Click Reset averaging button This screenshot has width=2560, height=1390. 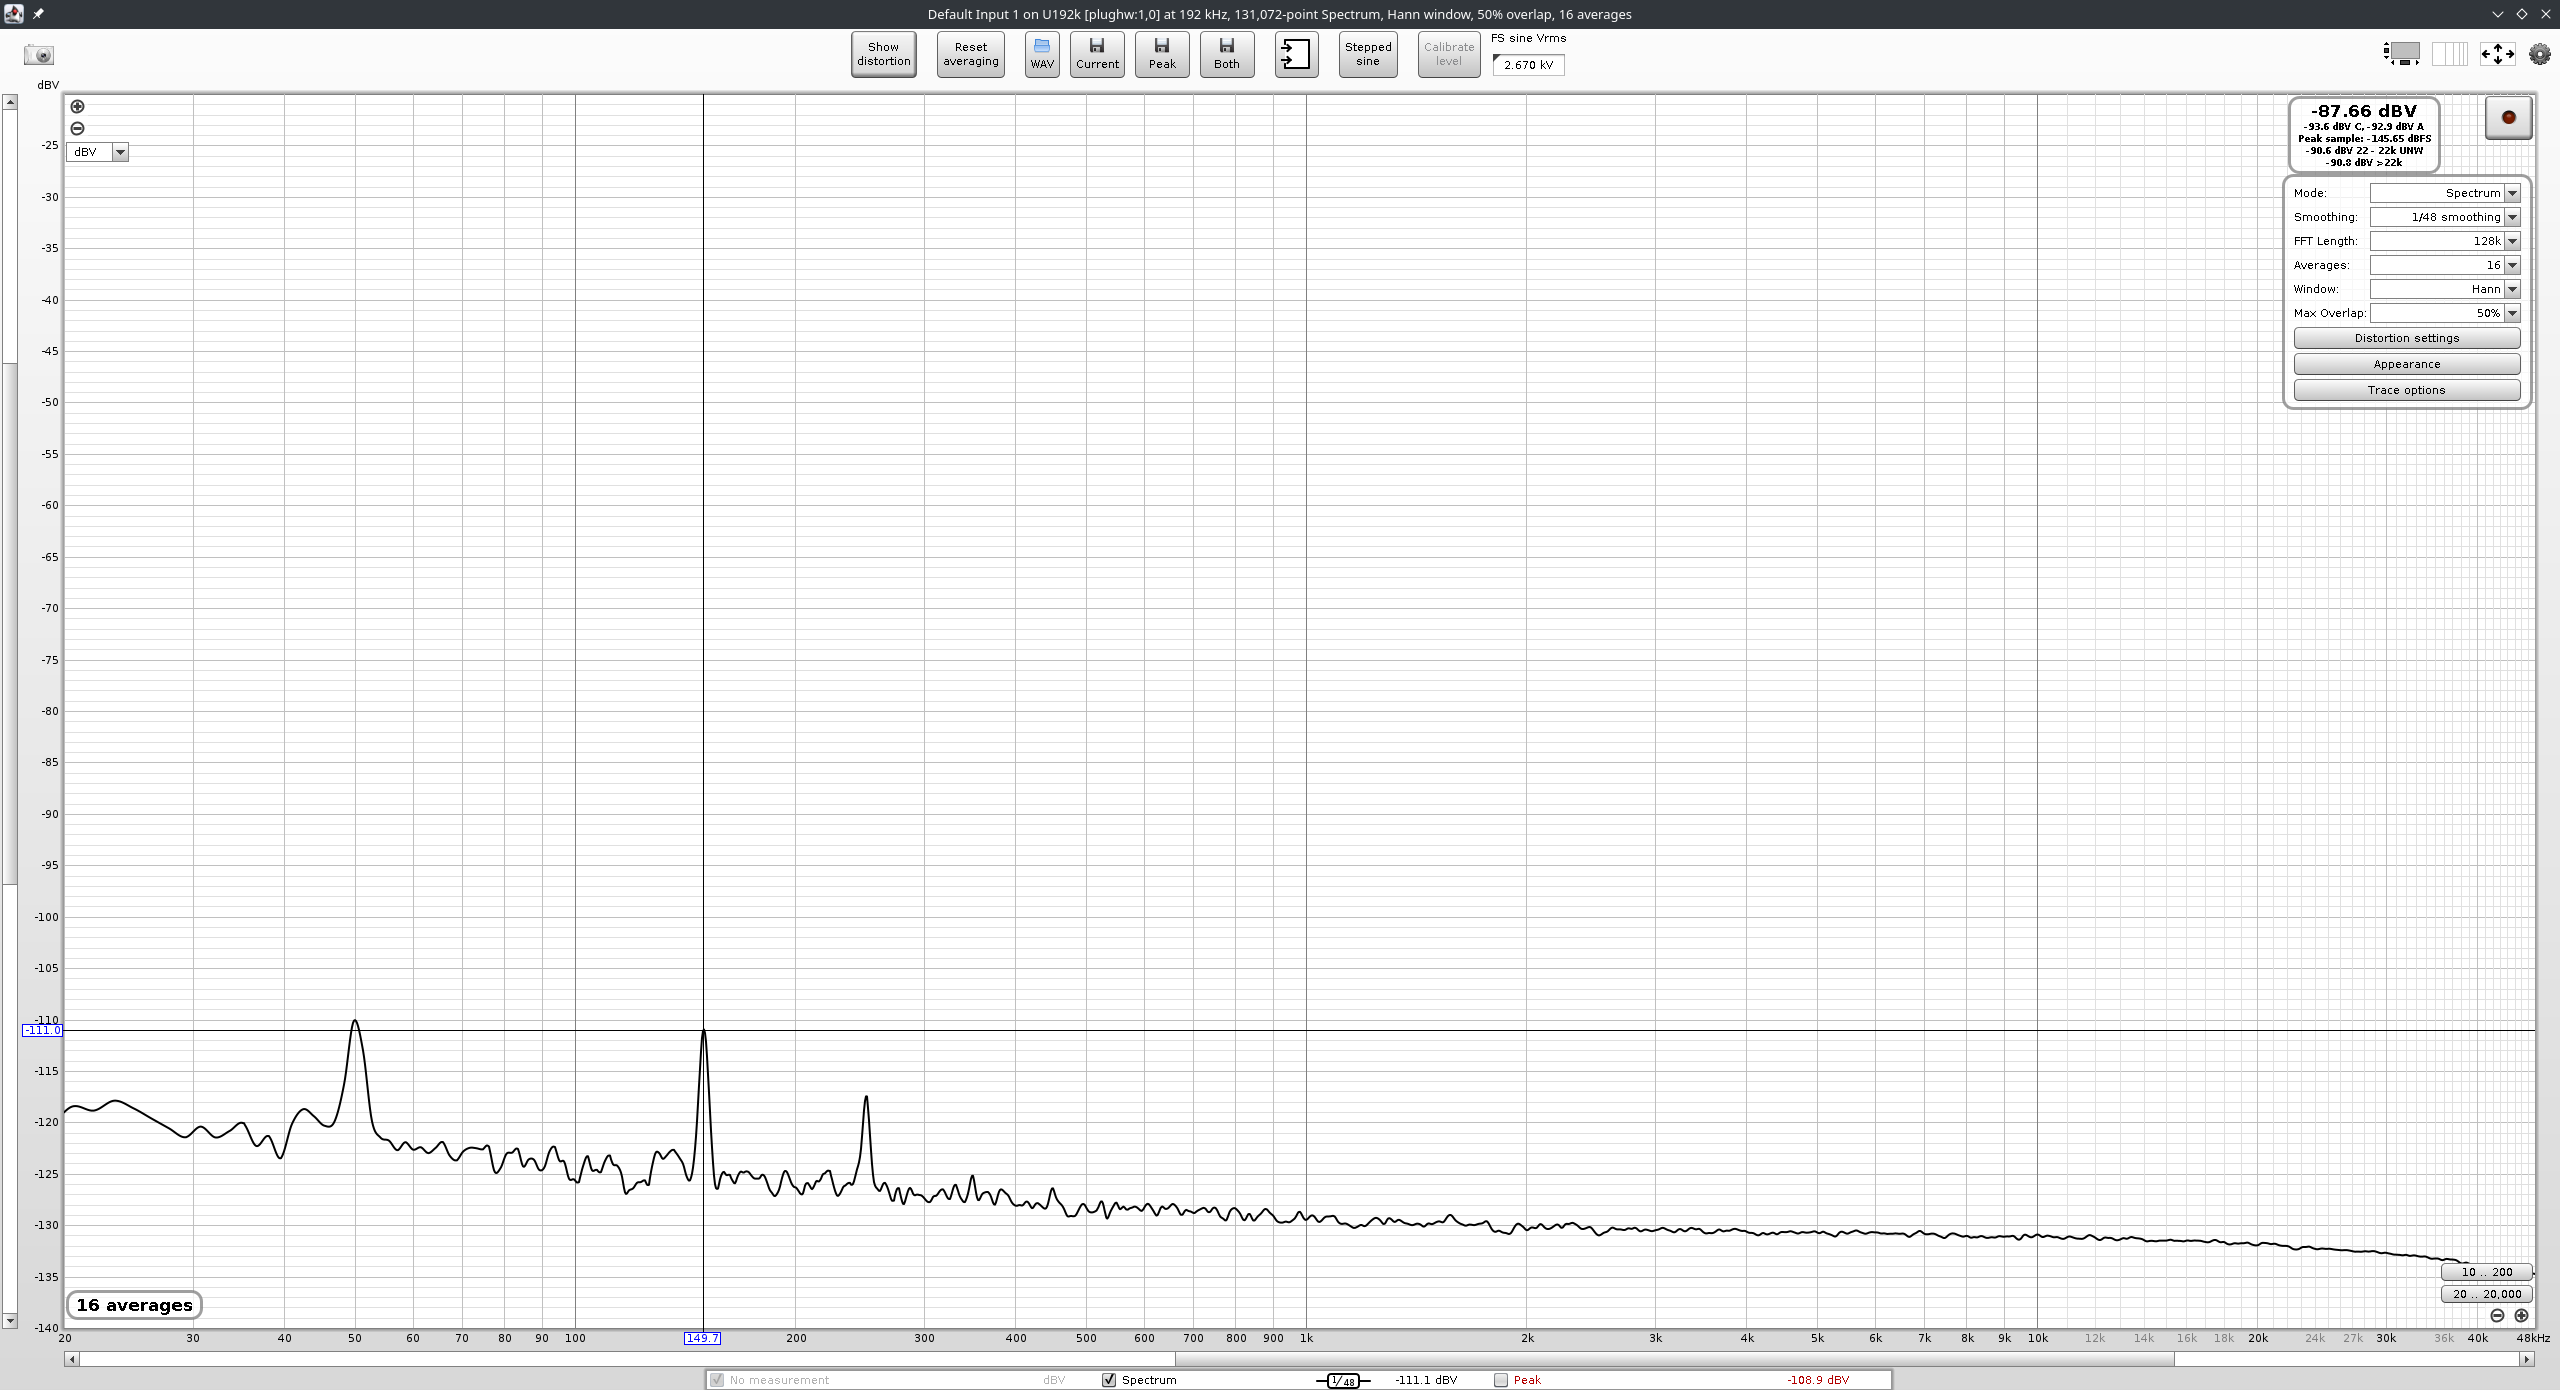[971, 54]
